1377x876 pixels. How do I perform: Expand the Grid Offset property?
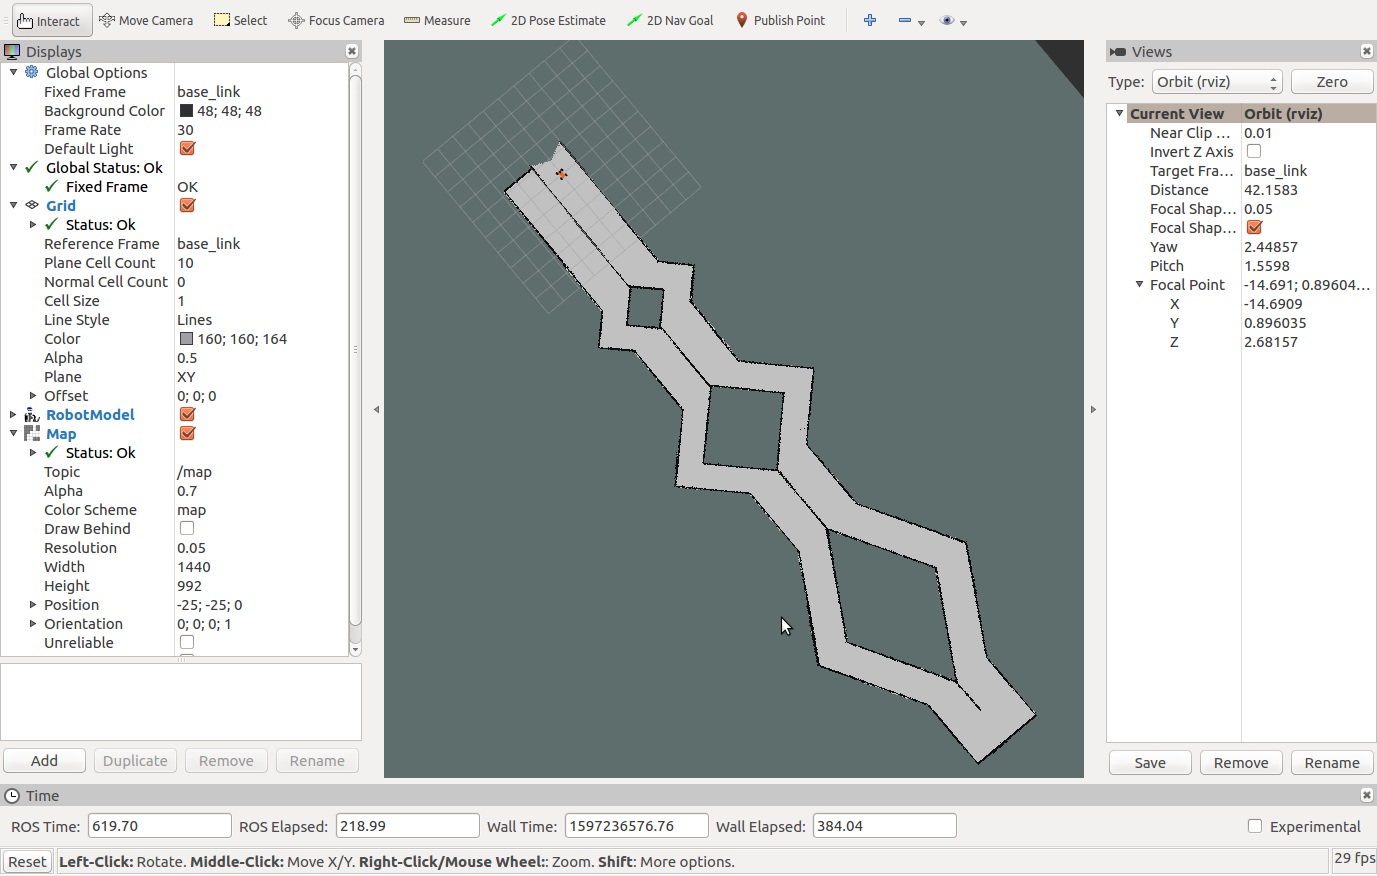[33, 395]
